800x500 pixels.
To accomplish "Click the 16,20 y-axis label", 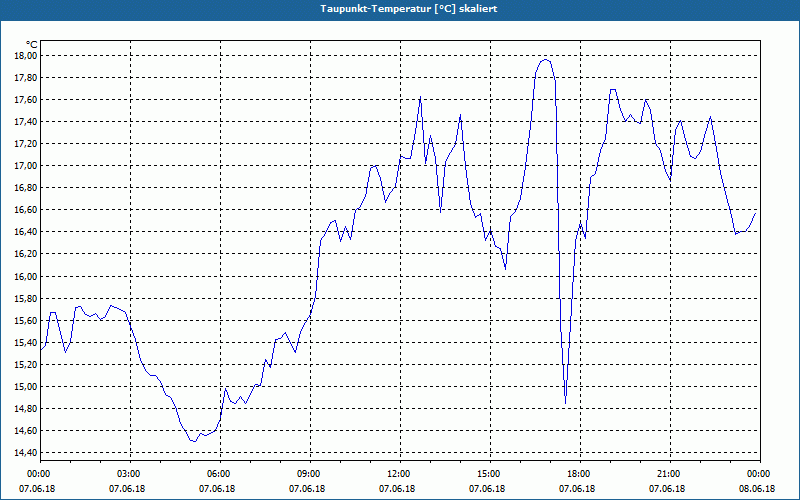I will [27, 254].
